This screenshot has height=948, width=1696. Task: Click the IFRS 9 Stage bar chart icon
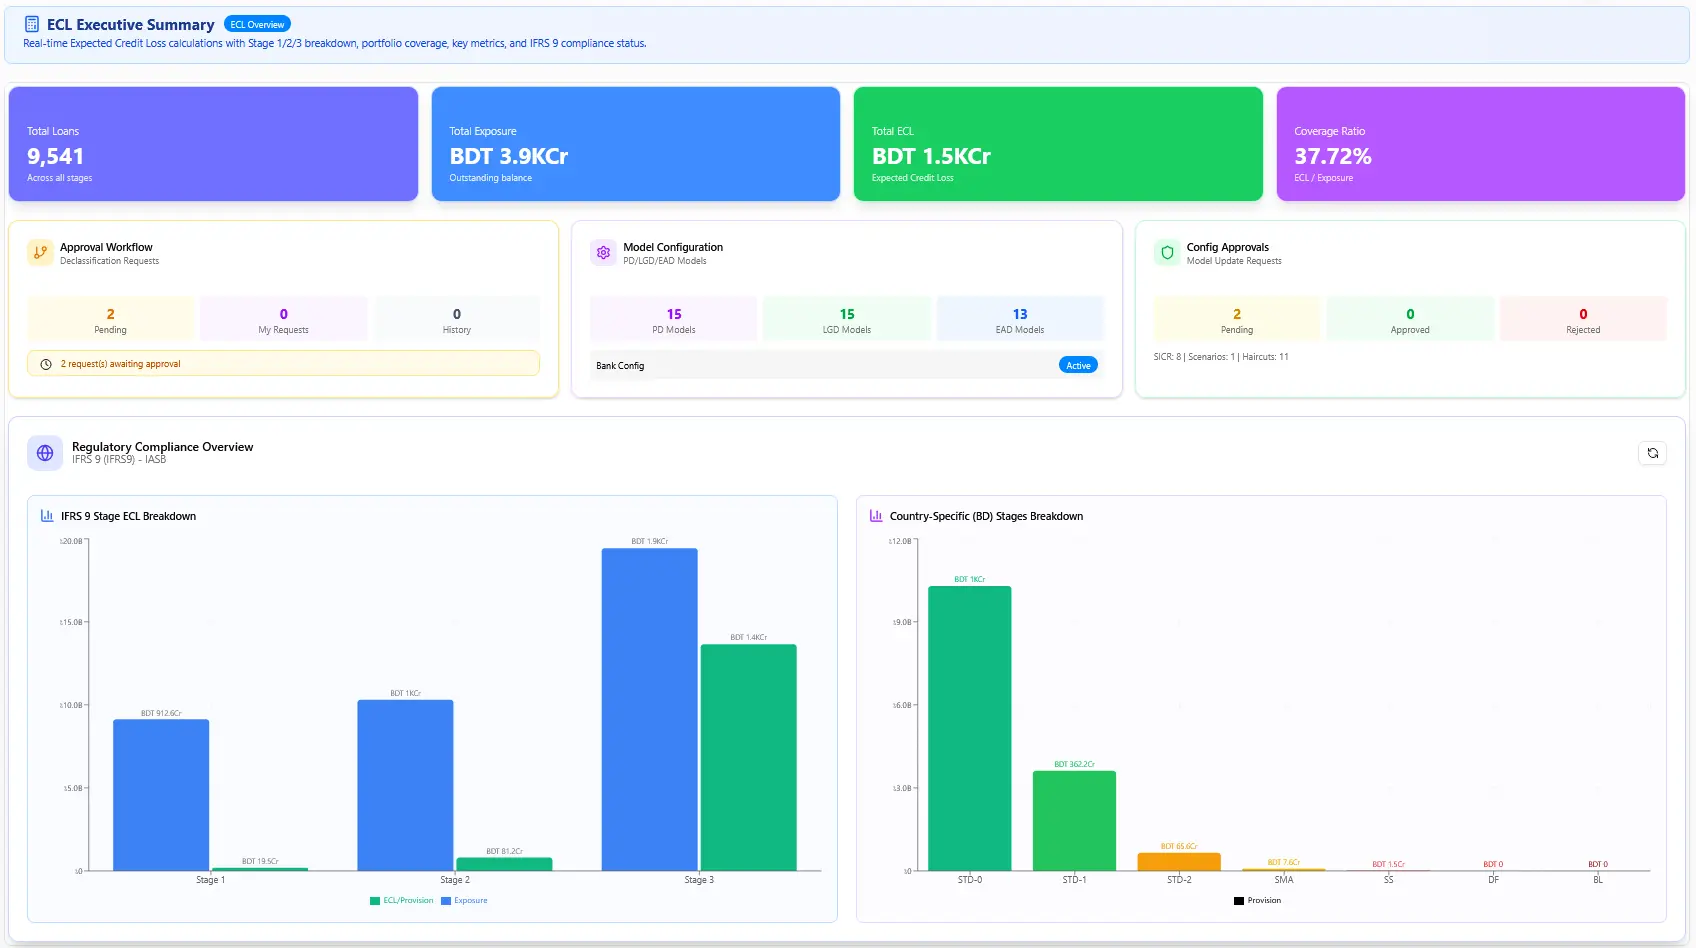click(47, 516)
